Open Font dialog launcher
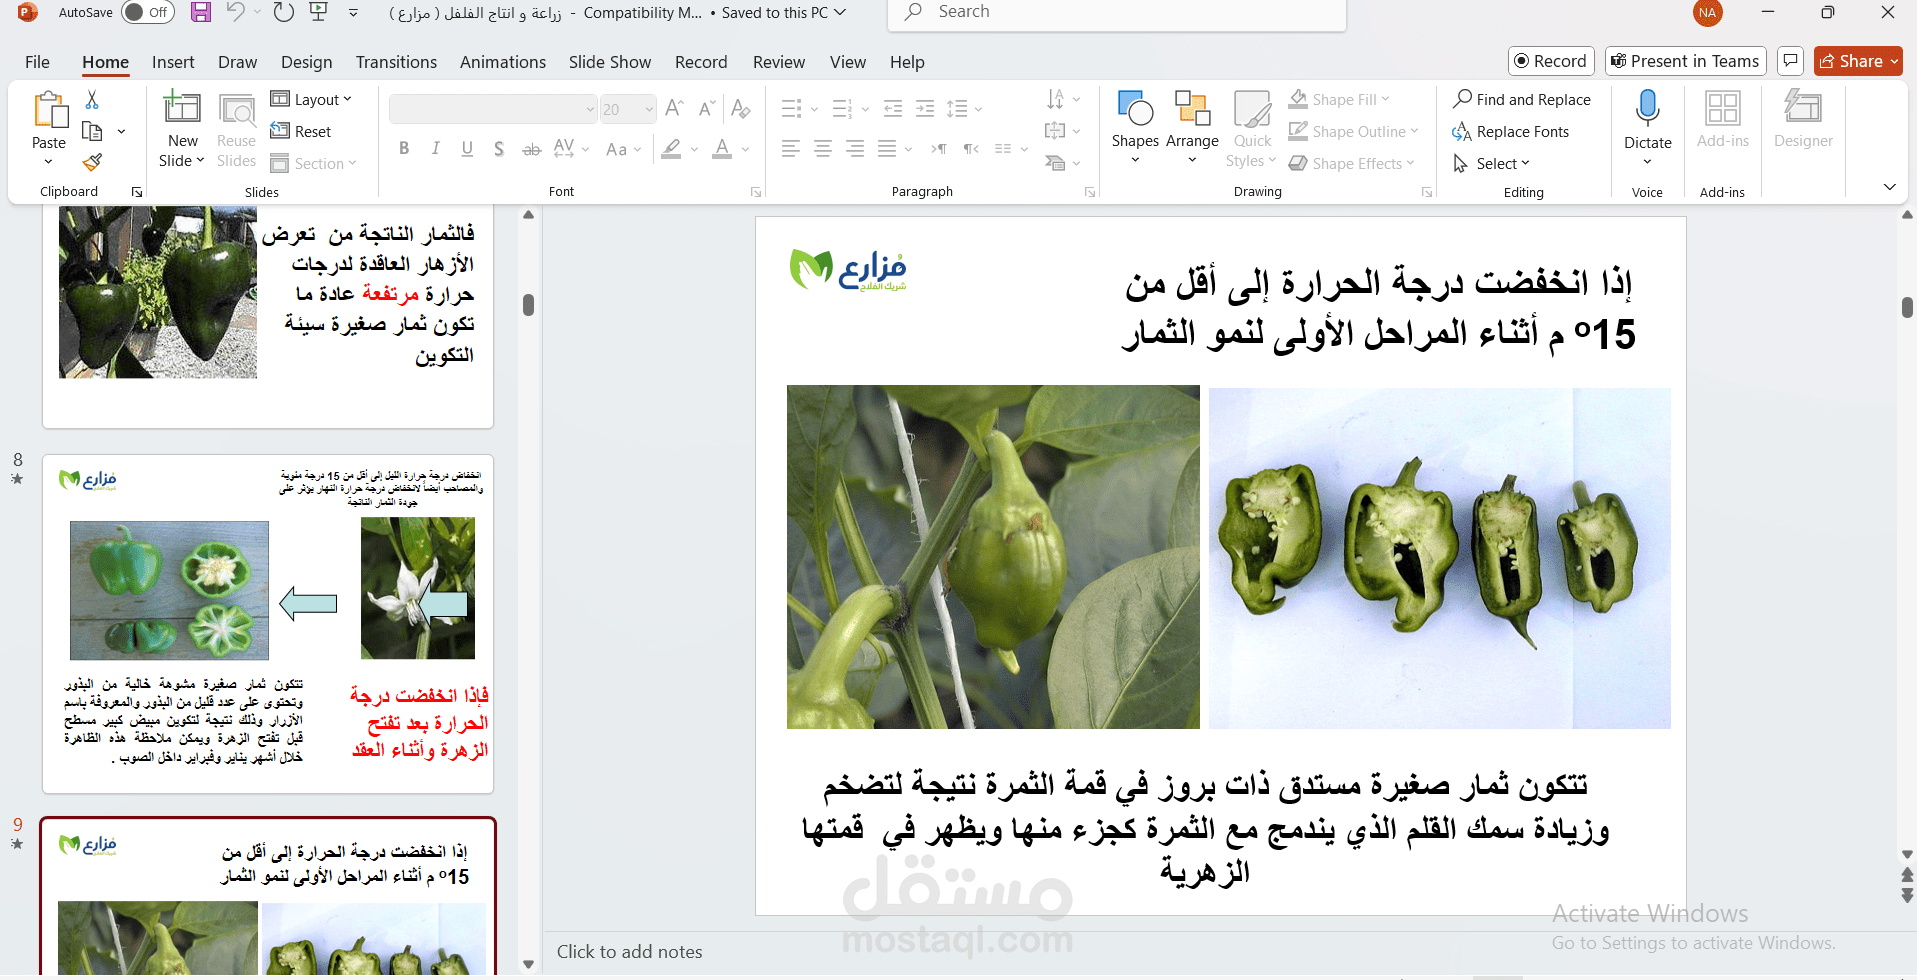1917x980 pixels. pyautogui.click(x=756, y=192)
